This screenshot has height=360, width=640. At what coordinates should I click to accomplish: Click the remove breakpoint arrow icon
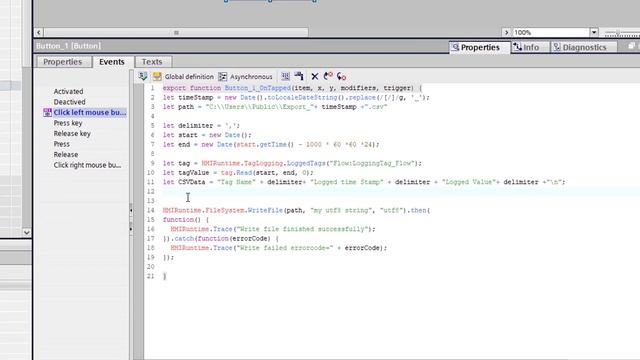click(341, 76)
